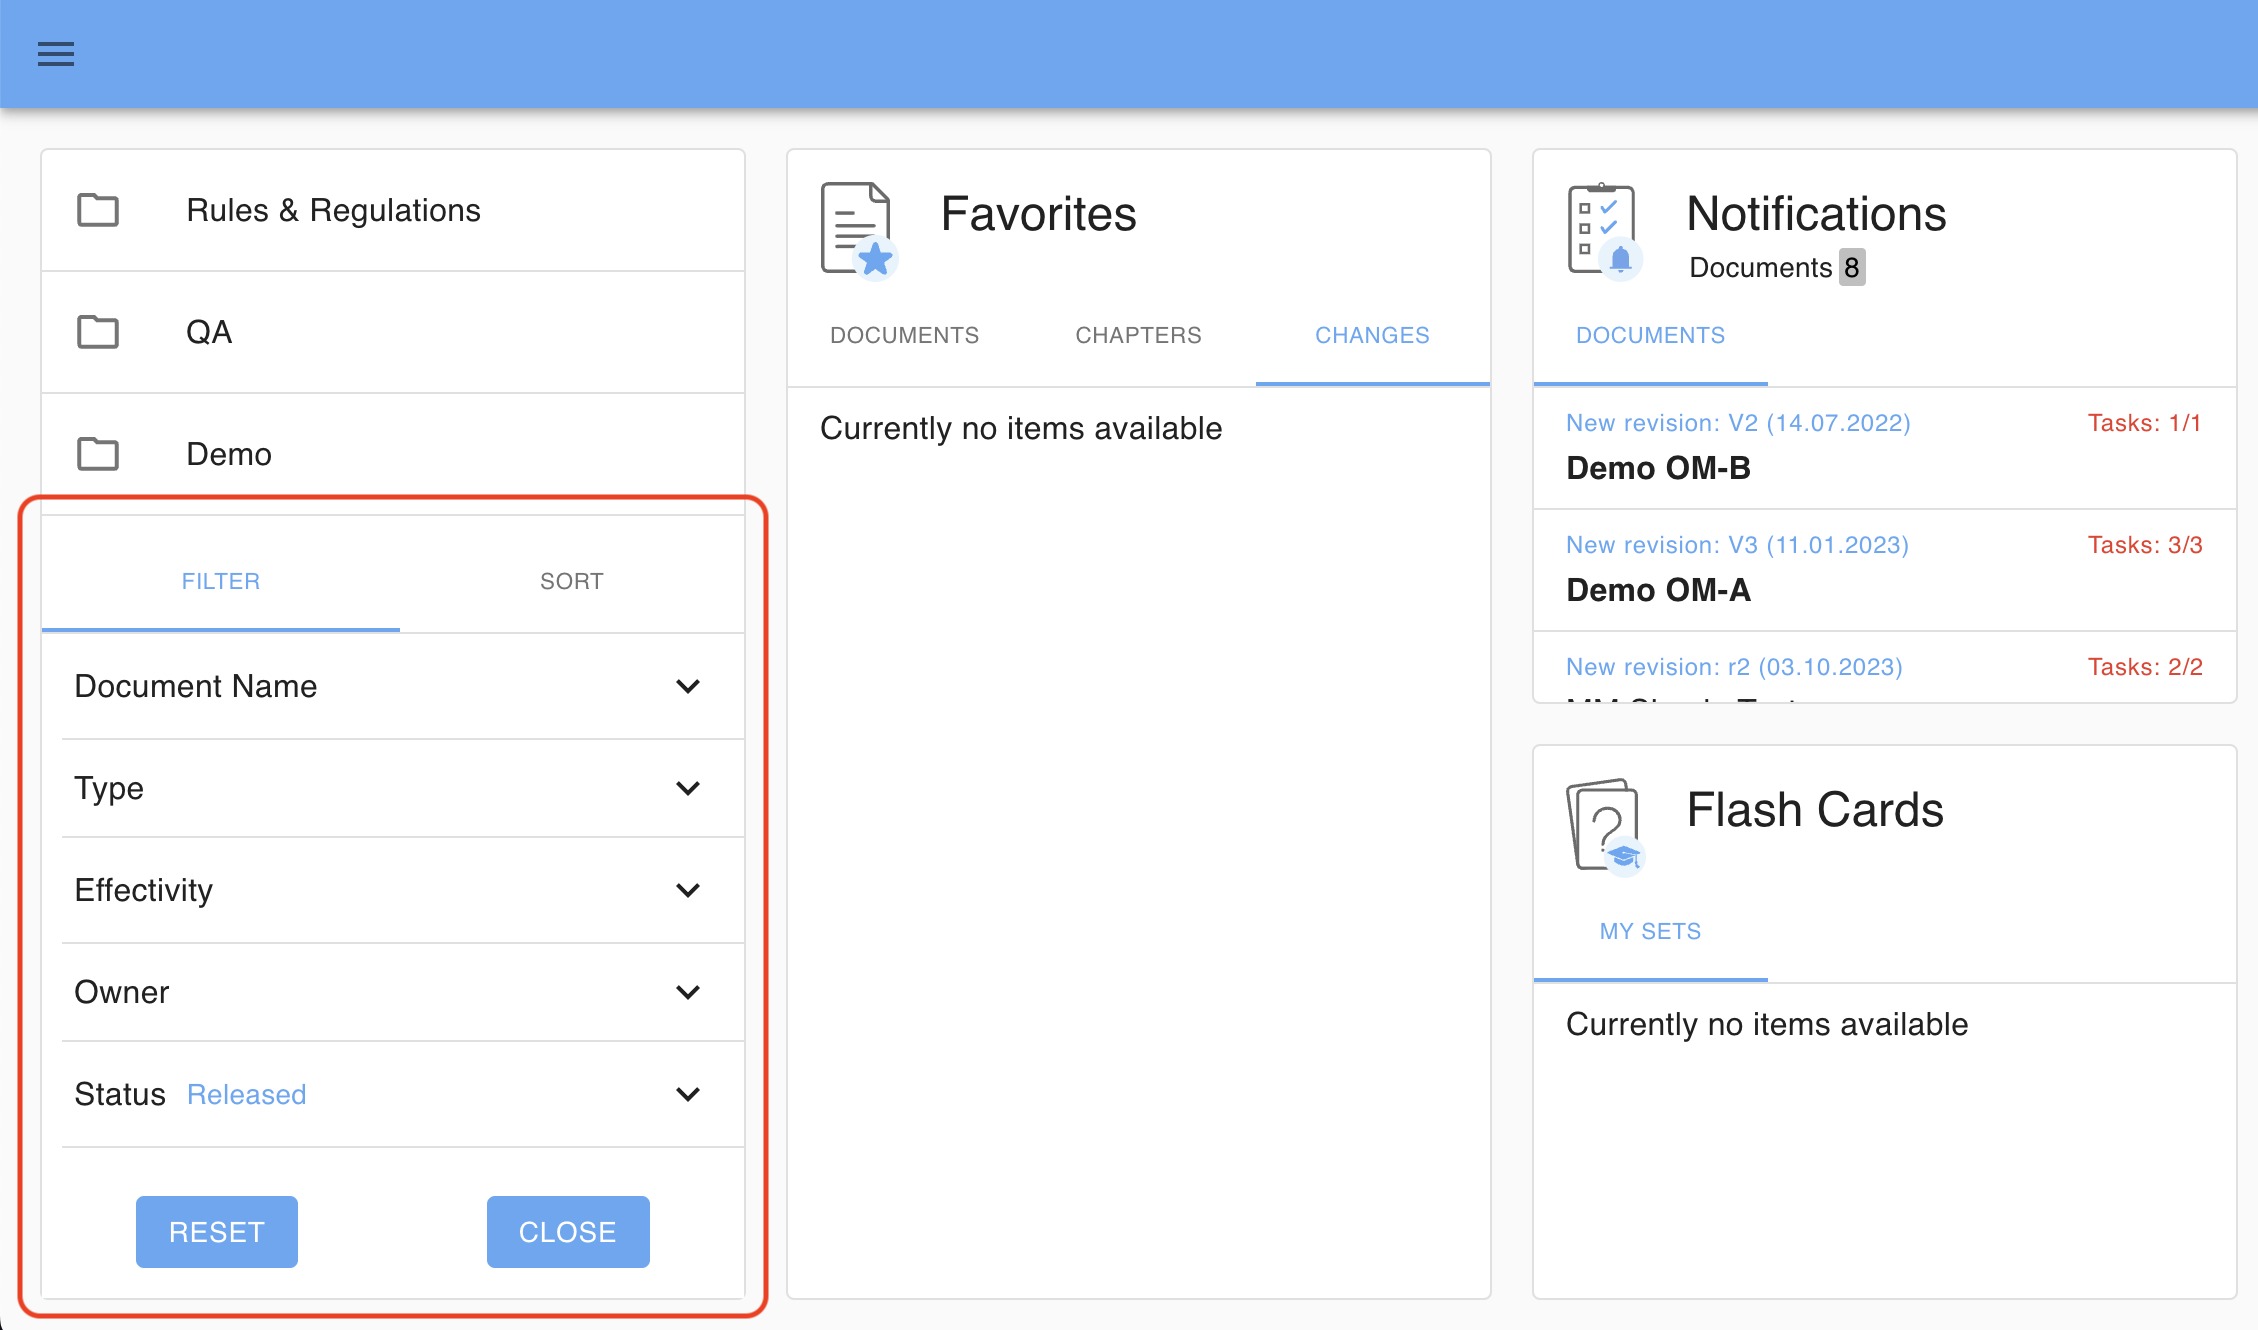Click the Documents count badge 8

(x=1851, y=268)
